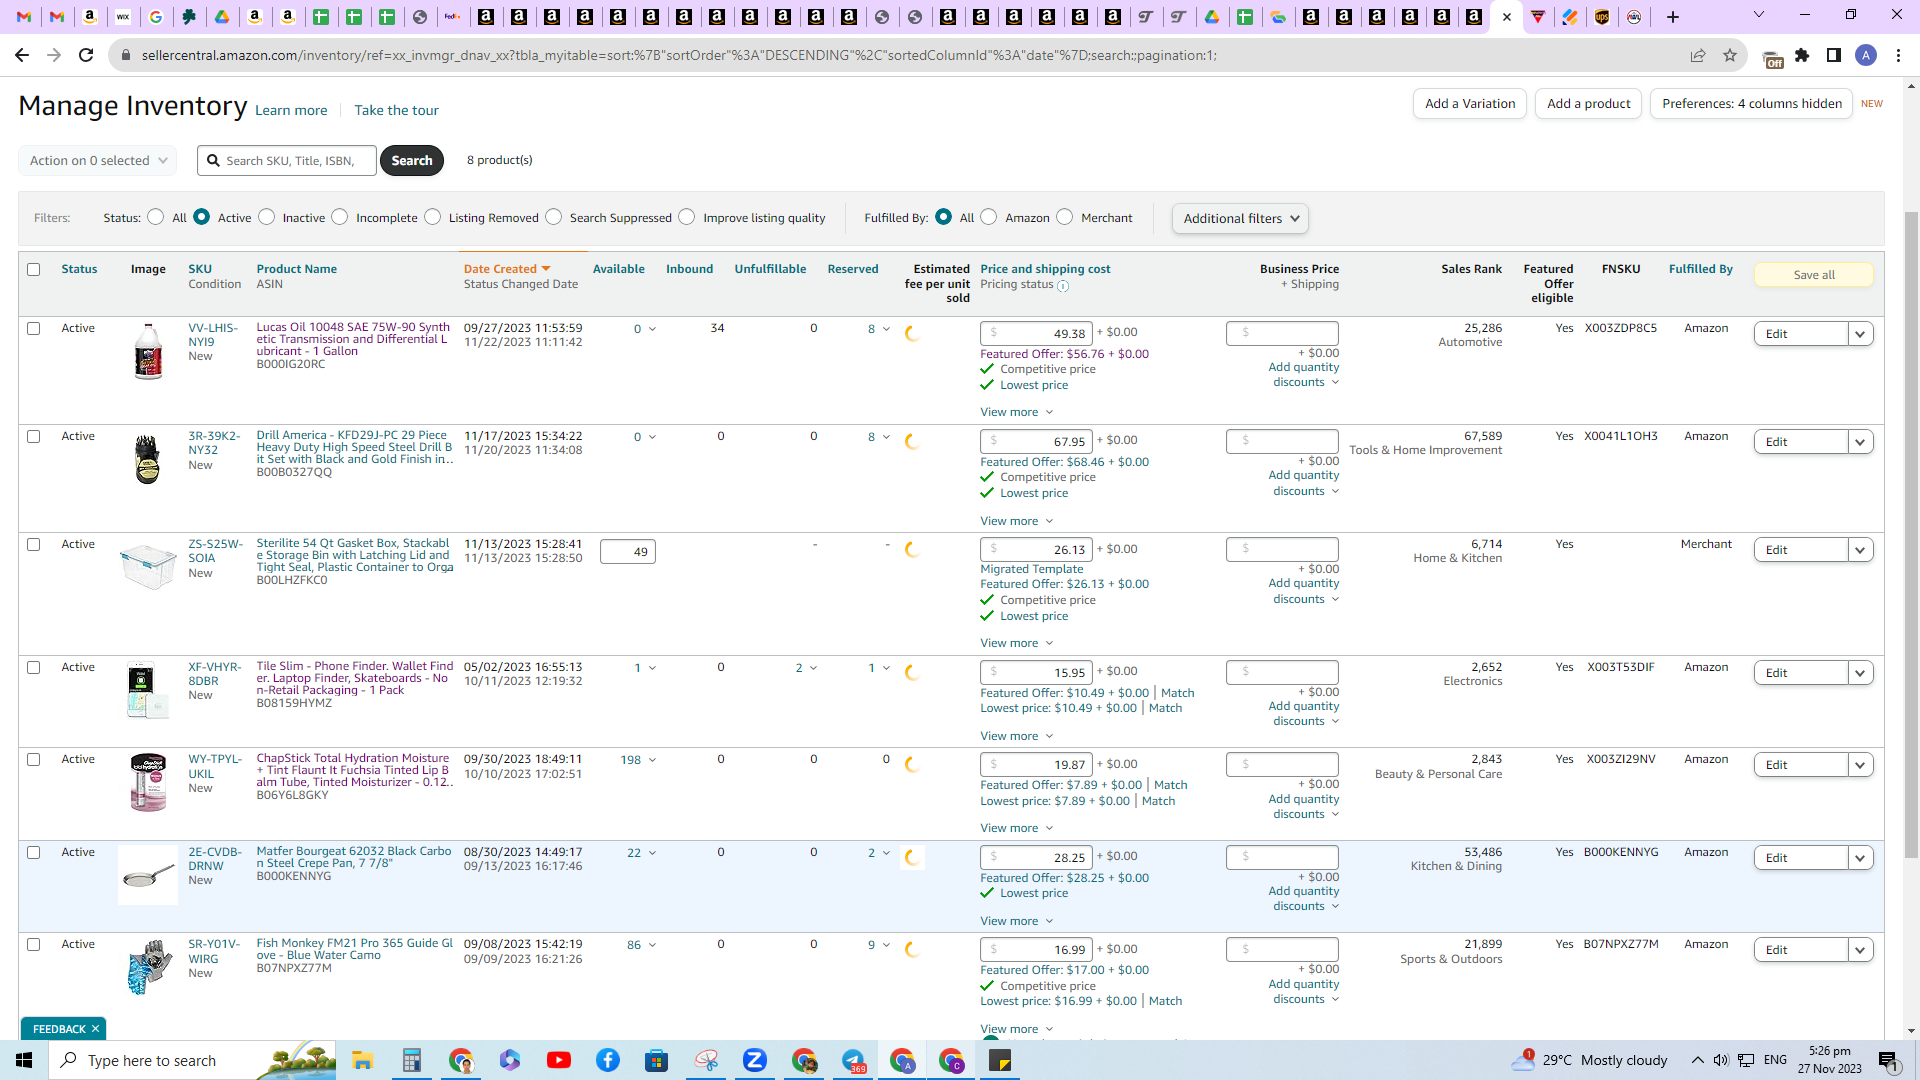This screenshot has height=1080, width=1920.
Task: Focus the Search SKU, Title, ISBN field
Action: 287,160
